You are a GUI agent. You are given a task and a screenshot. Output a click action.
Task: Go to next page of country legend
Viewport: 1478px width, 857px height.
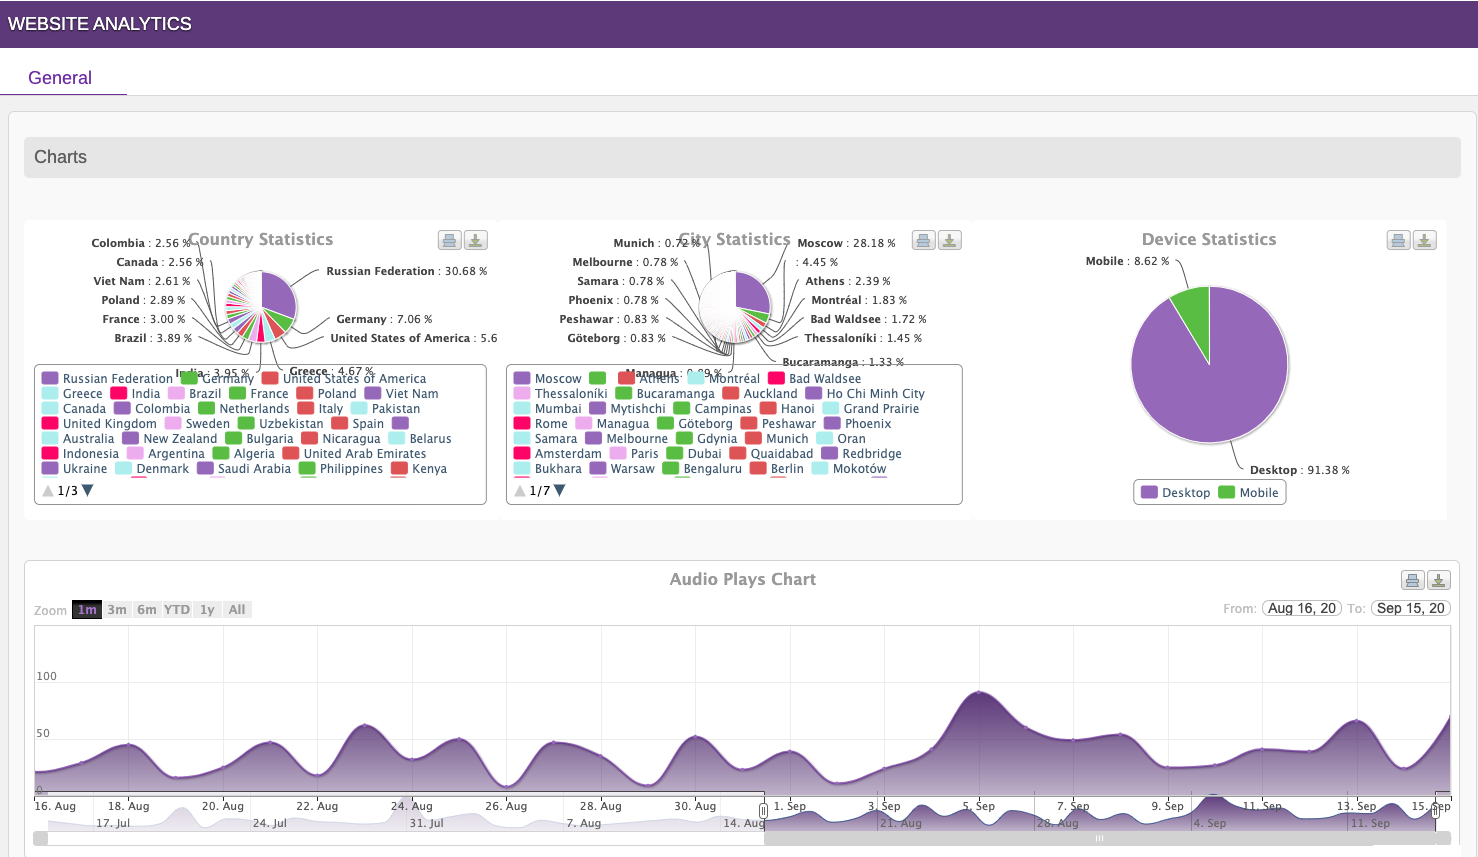click(x=88, y=490)
